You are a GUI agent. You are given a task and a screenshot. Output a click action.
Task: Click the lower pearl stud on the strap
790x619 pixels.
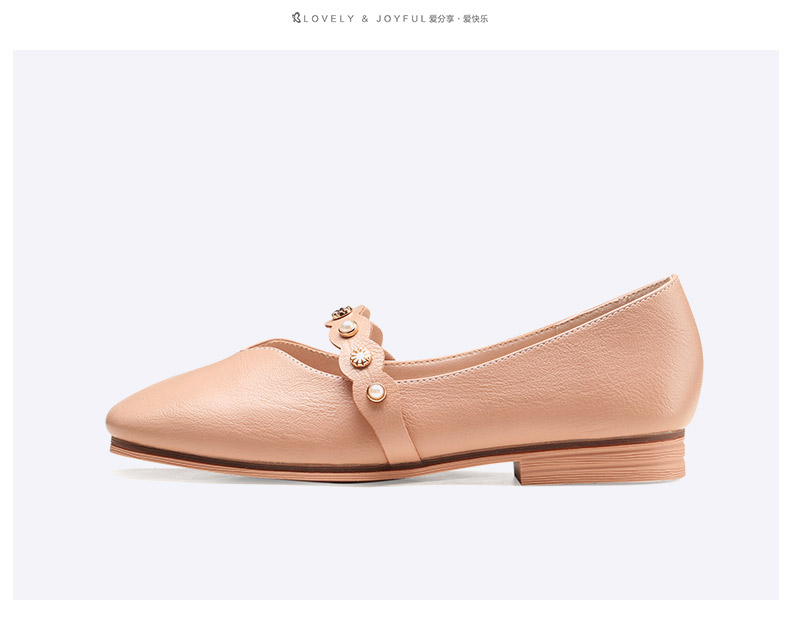[376, 392]
